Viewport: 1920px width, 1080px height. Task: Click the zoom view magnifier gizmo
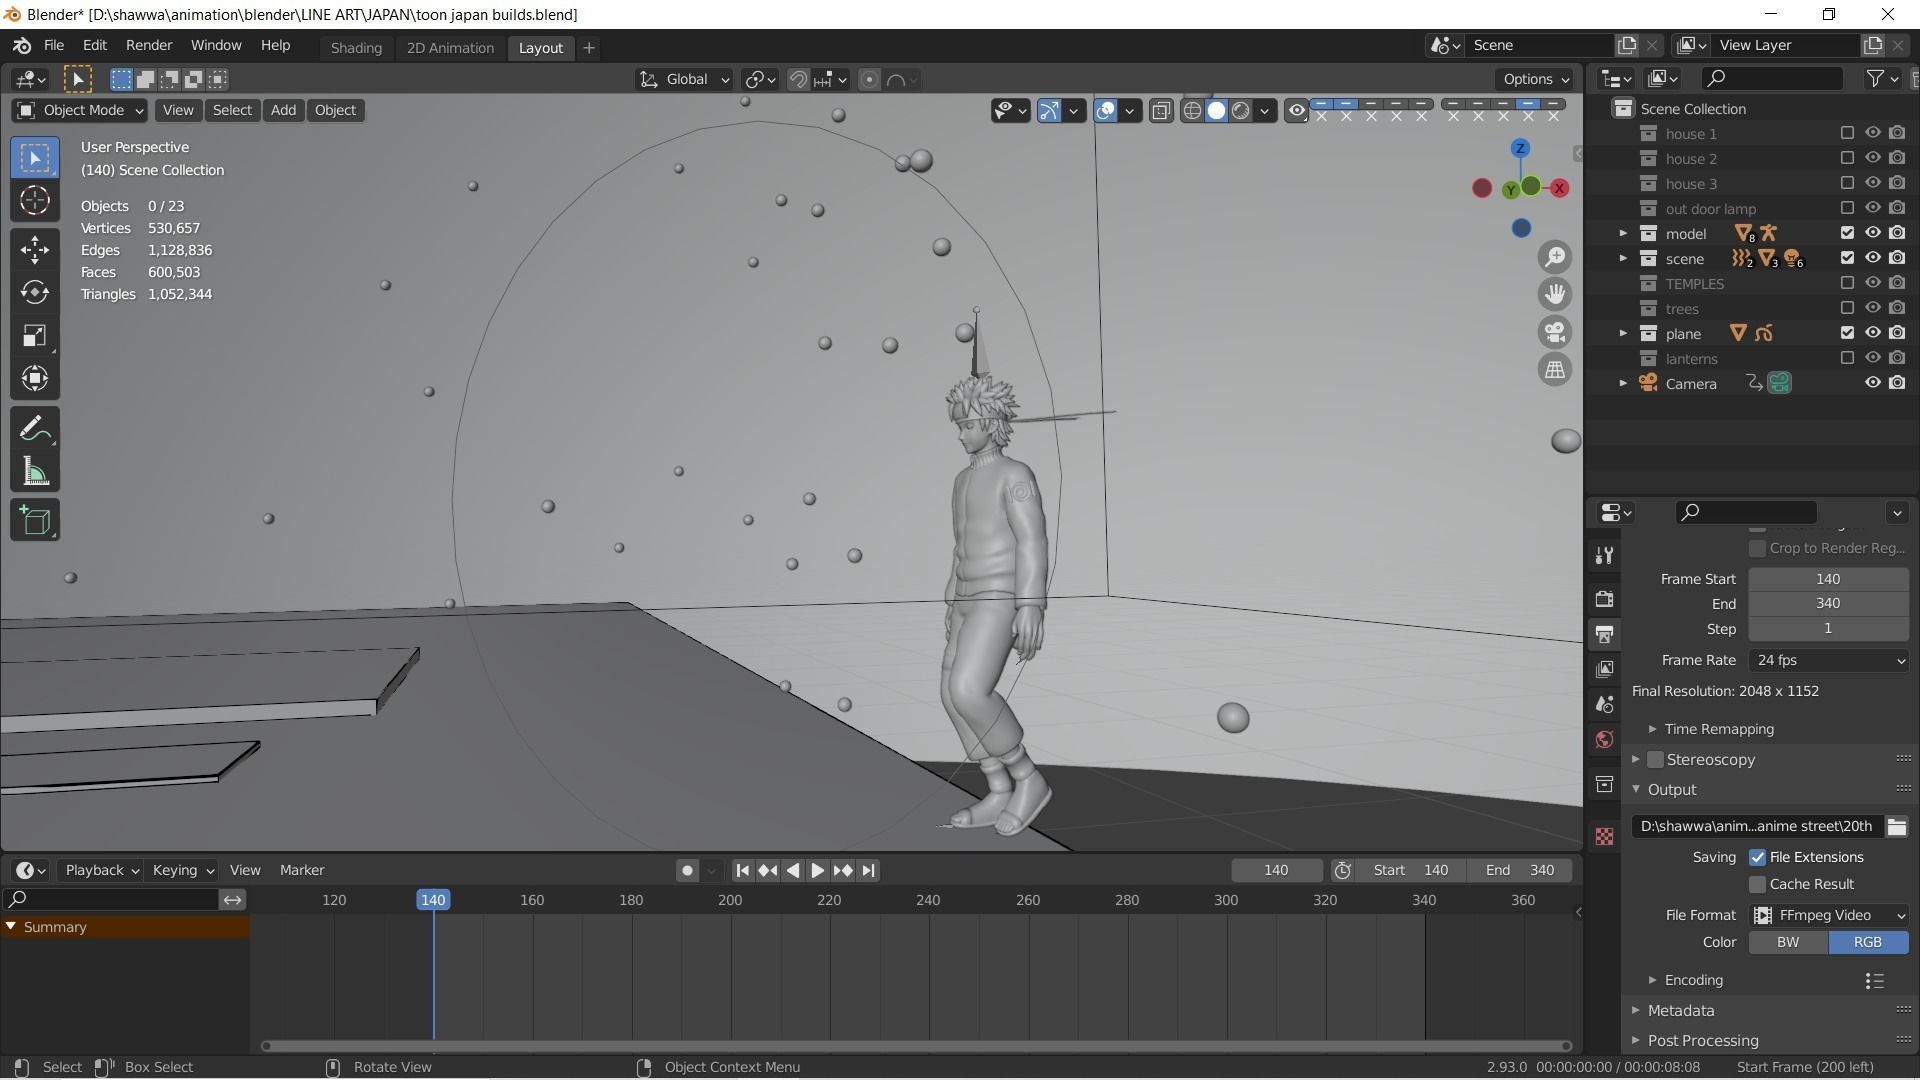coord(1555,257)
